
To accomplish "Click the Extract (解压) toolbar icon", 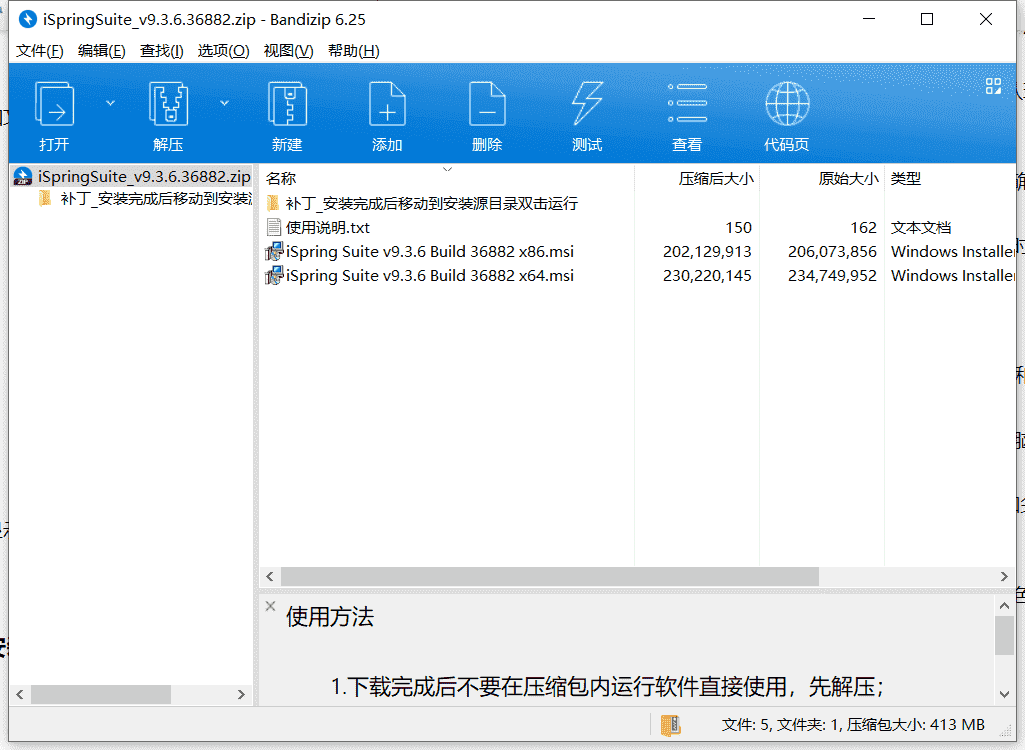I will 168,103.
